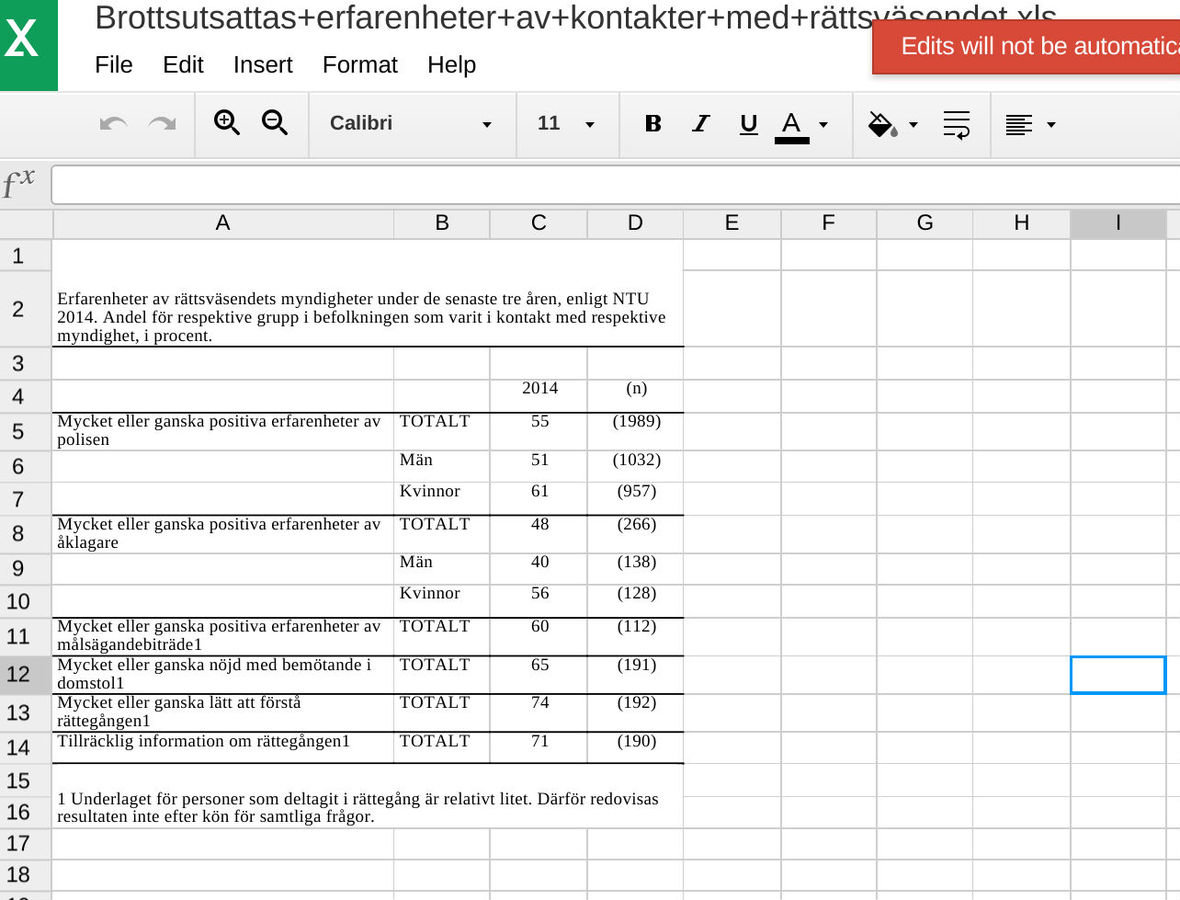Click the red Edits will not be saved banner
Screen dimensions: 1180x900
tap(1026, 47)
